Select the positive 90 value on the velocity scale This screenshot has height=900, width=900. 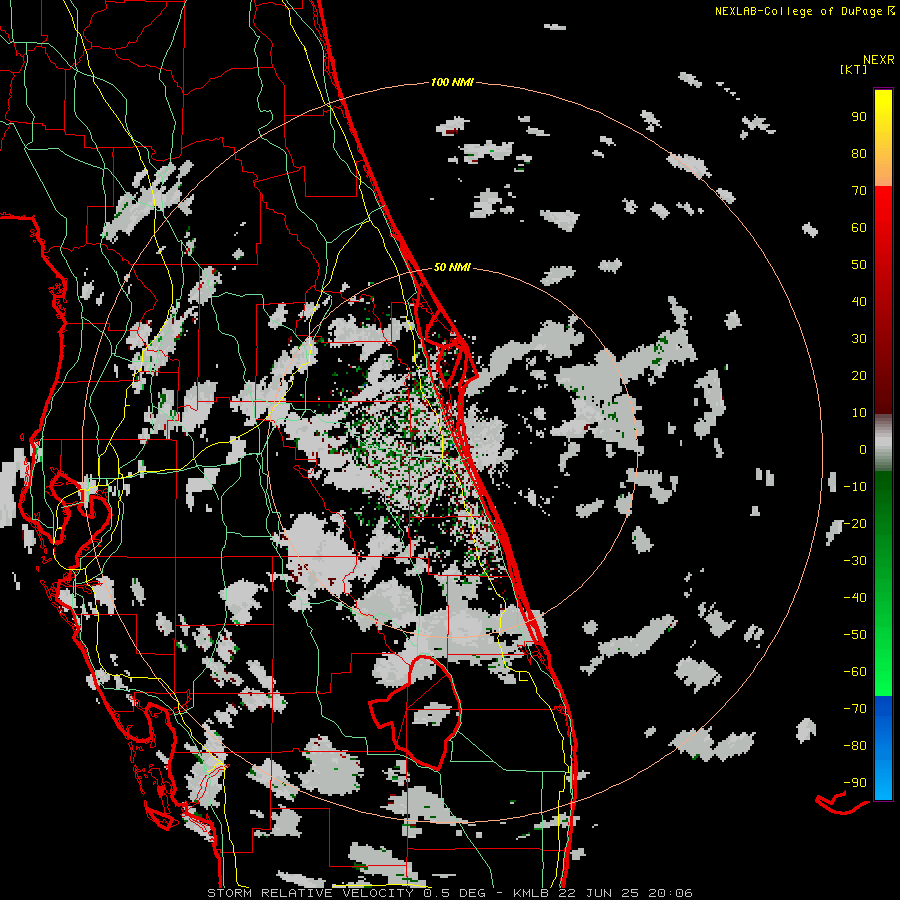859,117
